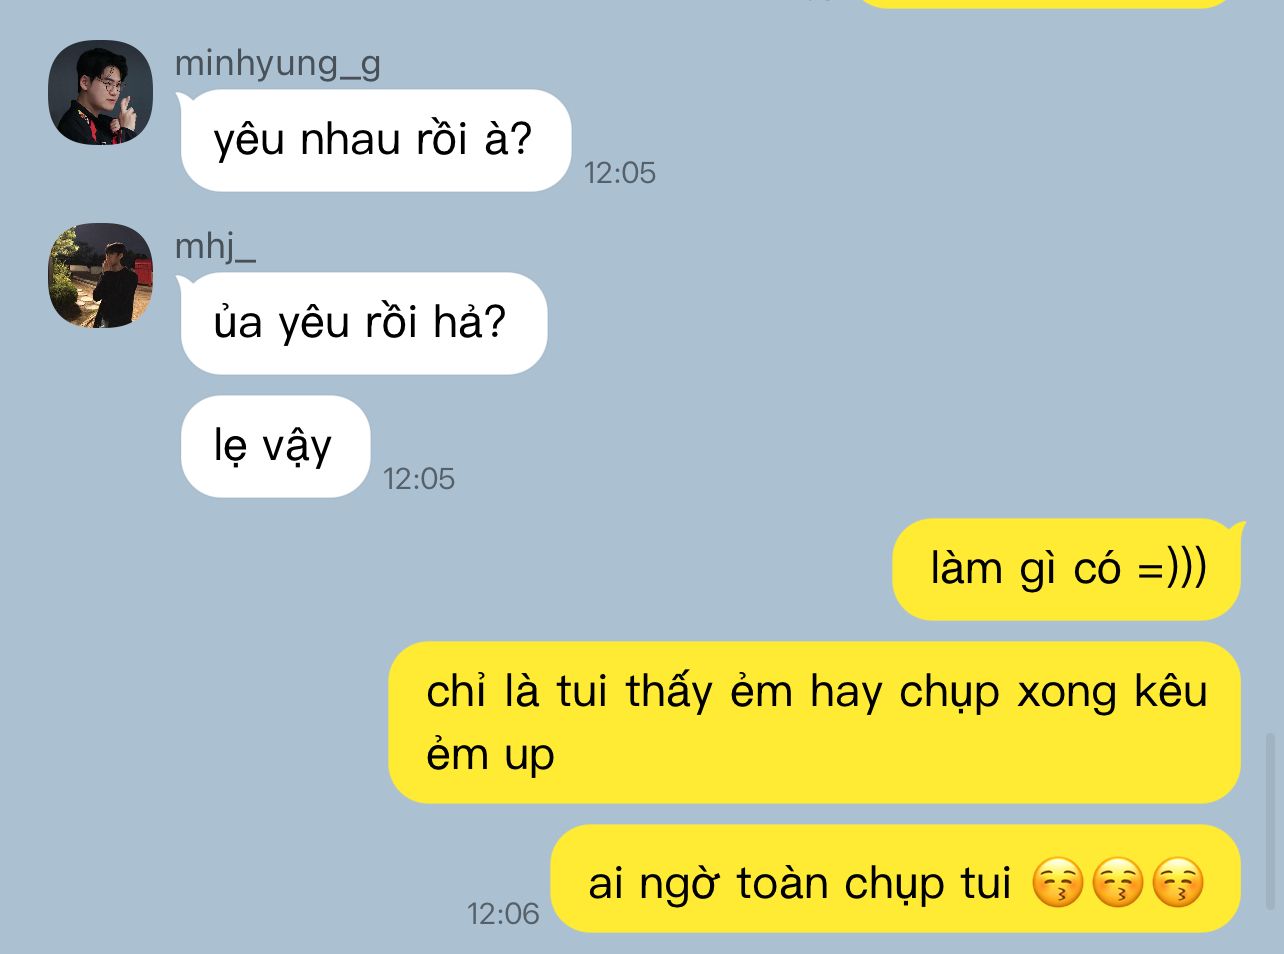Click the 12:05 timestamp beside "lẹ vậy"

[x=419, y=479]
